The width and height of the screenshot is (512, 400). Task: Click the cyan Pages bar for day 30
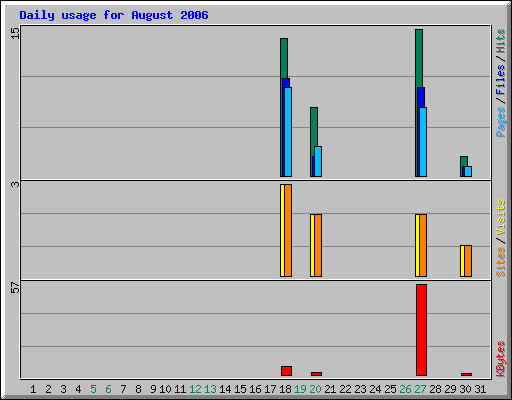point(468,171)
